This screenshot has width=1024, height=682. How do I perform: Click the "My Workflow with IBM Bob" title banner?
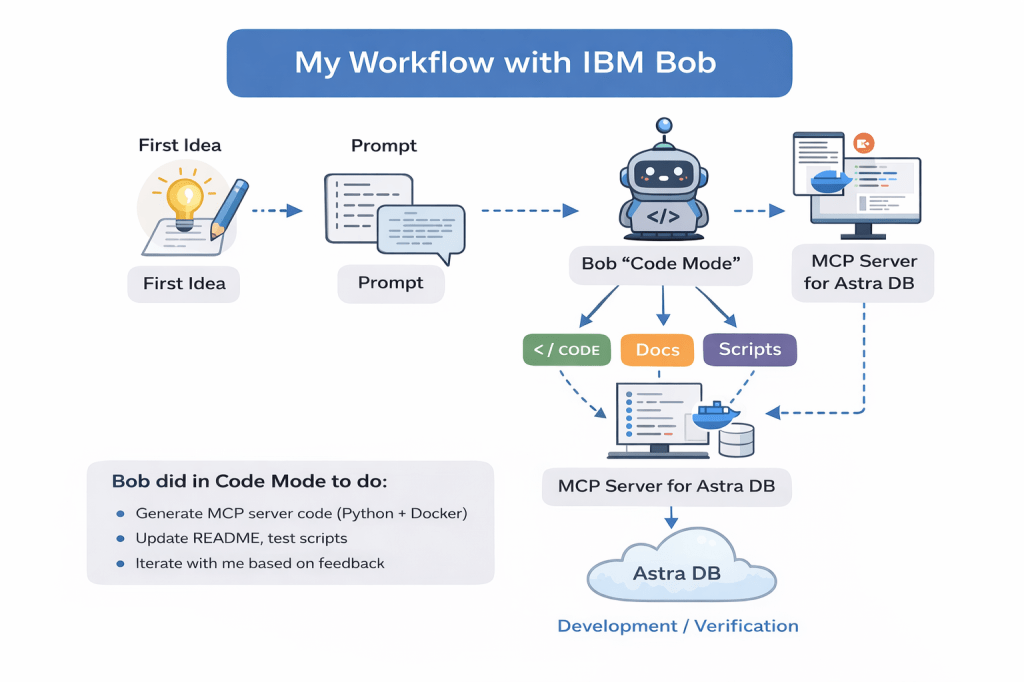[x=509, y=63]
